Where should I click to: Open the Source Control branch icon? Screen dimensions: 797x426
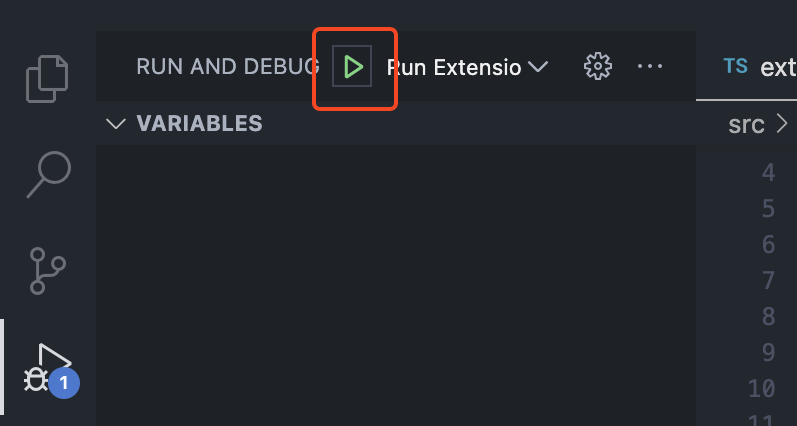point(47,270)
